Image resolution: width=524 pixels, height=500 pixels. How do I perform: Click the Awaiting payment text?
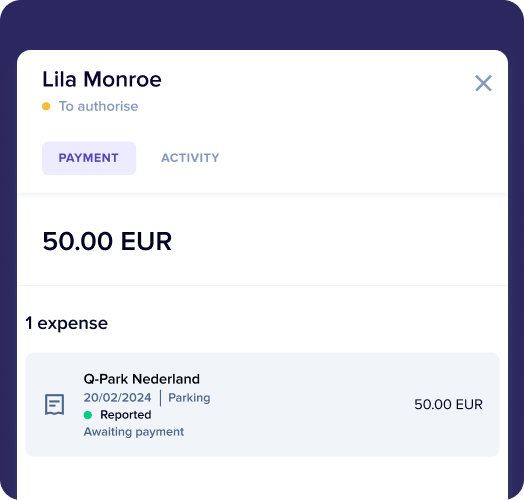134,432
